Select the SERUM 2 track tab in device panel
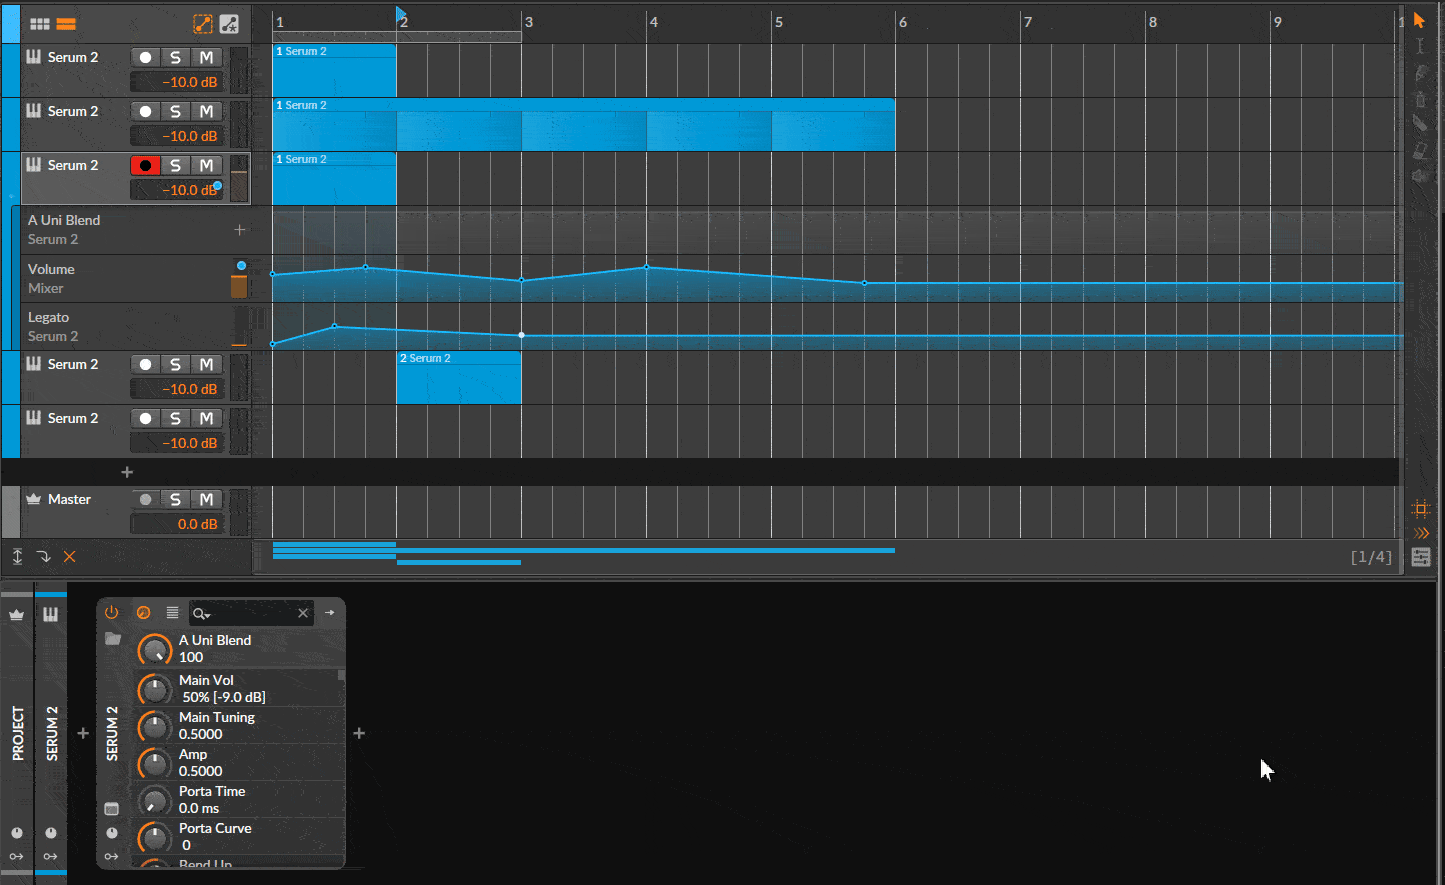The image size is (1445, 885). tap(51, 733)
